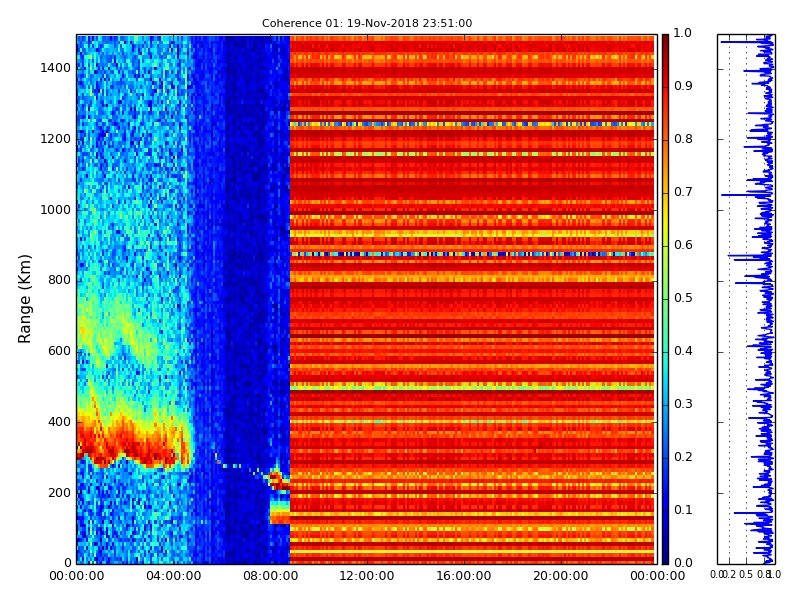Click the 04:00:00 time axis label
Viewport: 800px width, 600px height.
pyautogui.click(x=173, y=577)
